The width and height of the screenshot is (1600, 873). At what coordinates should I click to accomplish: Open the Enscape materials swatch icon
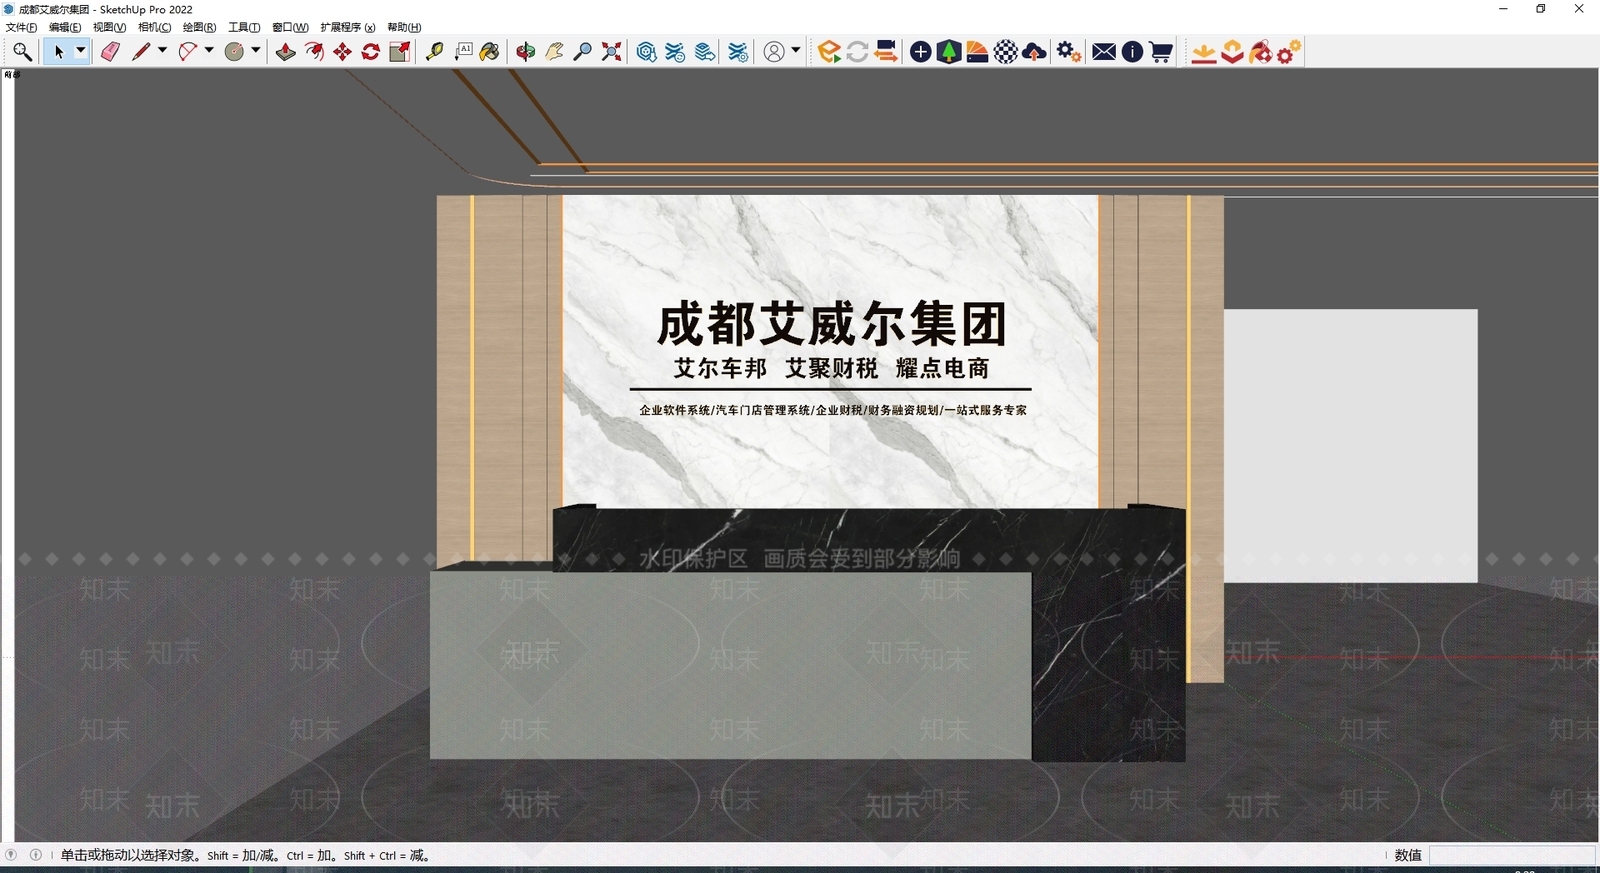click(x=977, y=52)
